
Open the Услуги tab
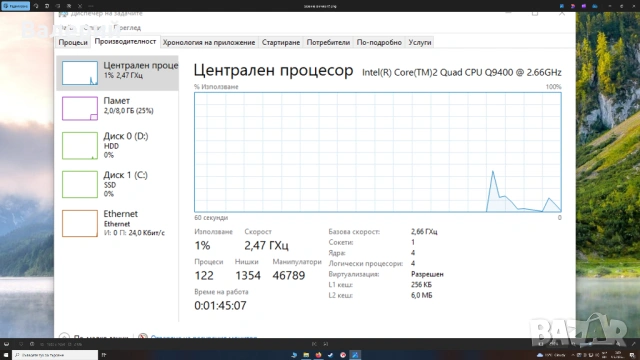(x=420, y=42)
